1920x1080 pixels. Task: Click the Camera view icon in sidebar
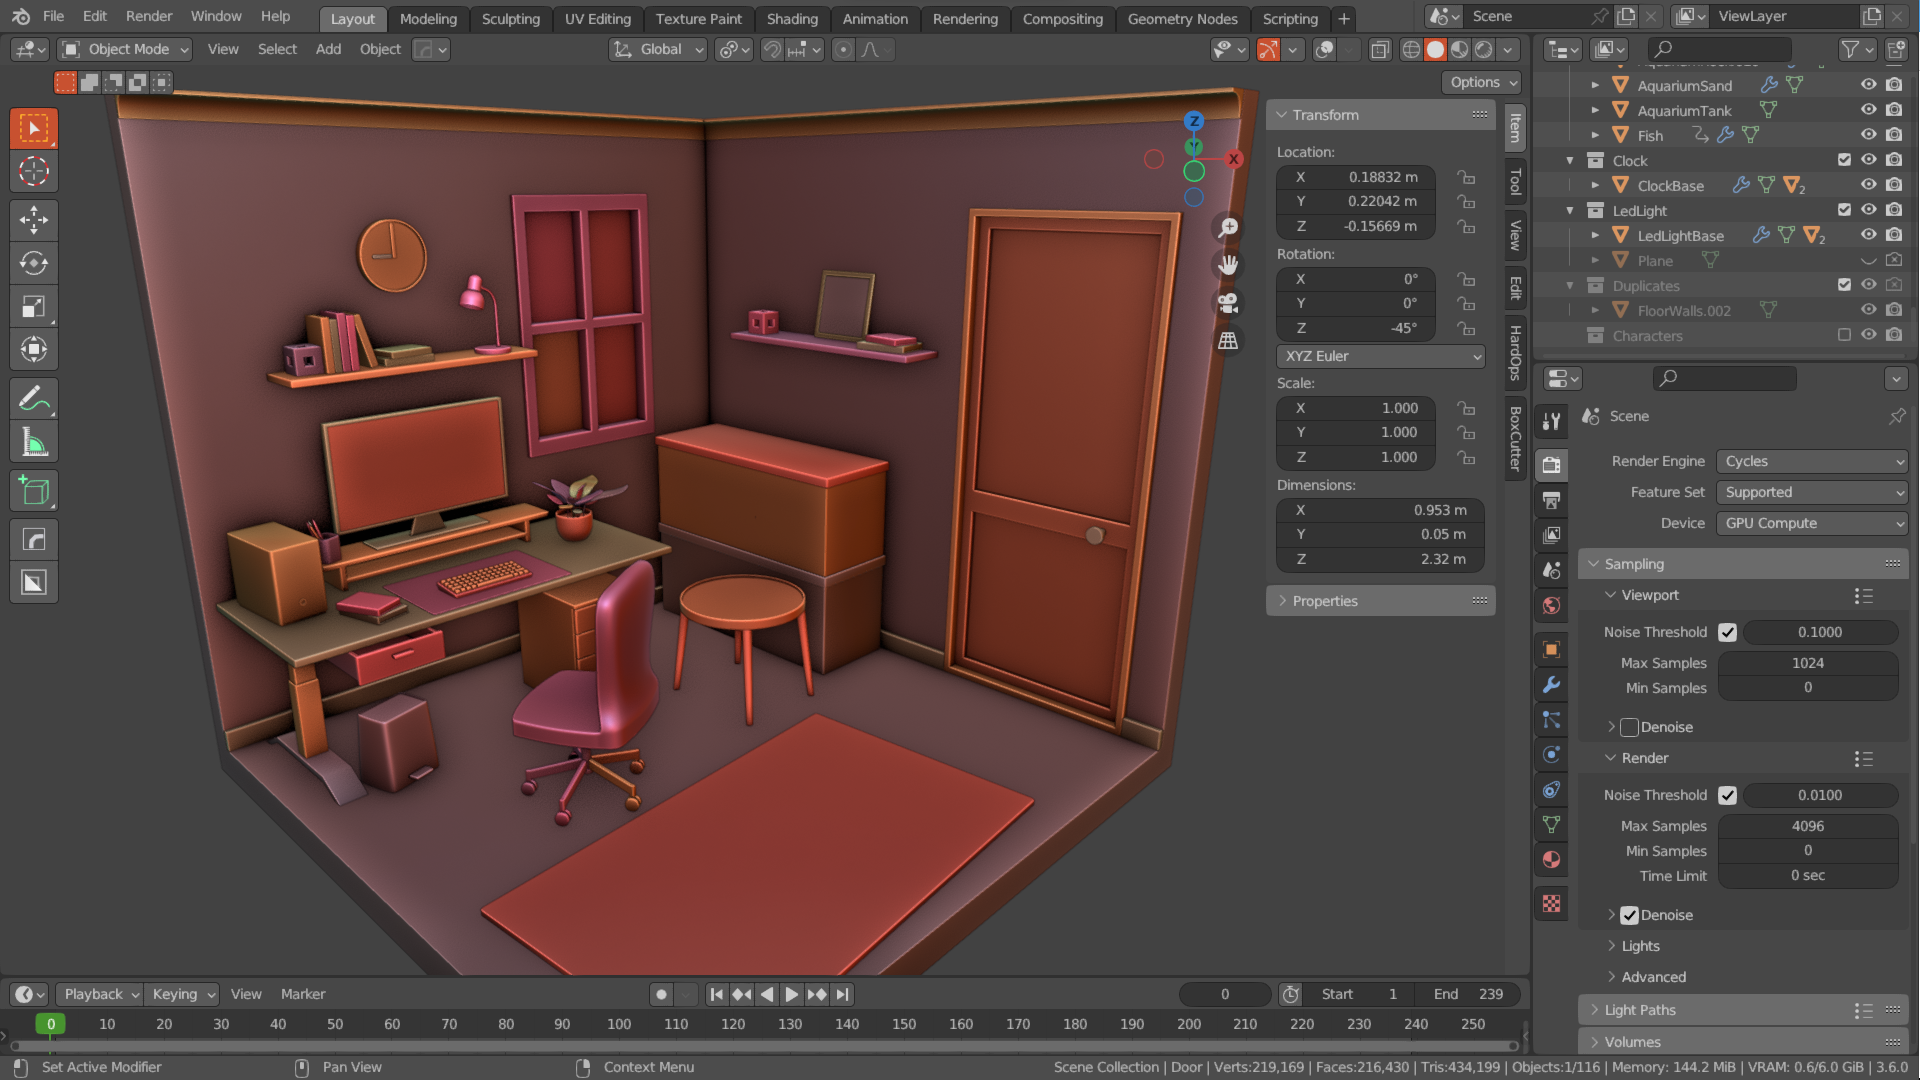pyautogui.click(x=1226, y=302)
